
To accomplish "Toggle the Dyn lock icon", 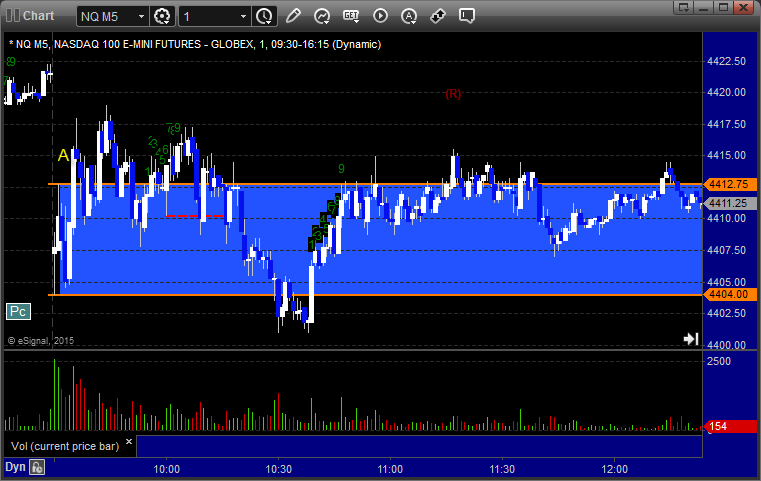I will click(x=37, y=467).
